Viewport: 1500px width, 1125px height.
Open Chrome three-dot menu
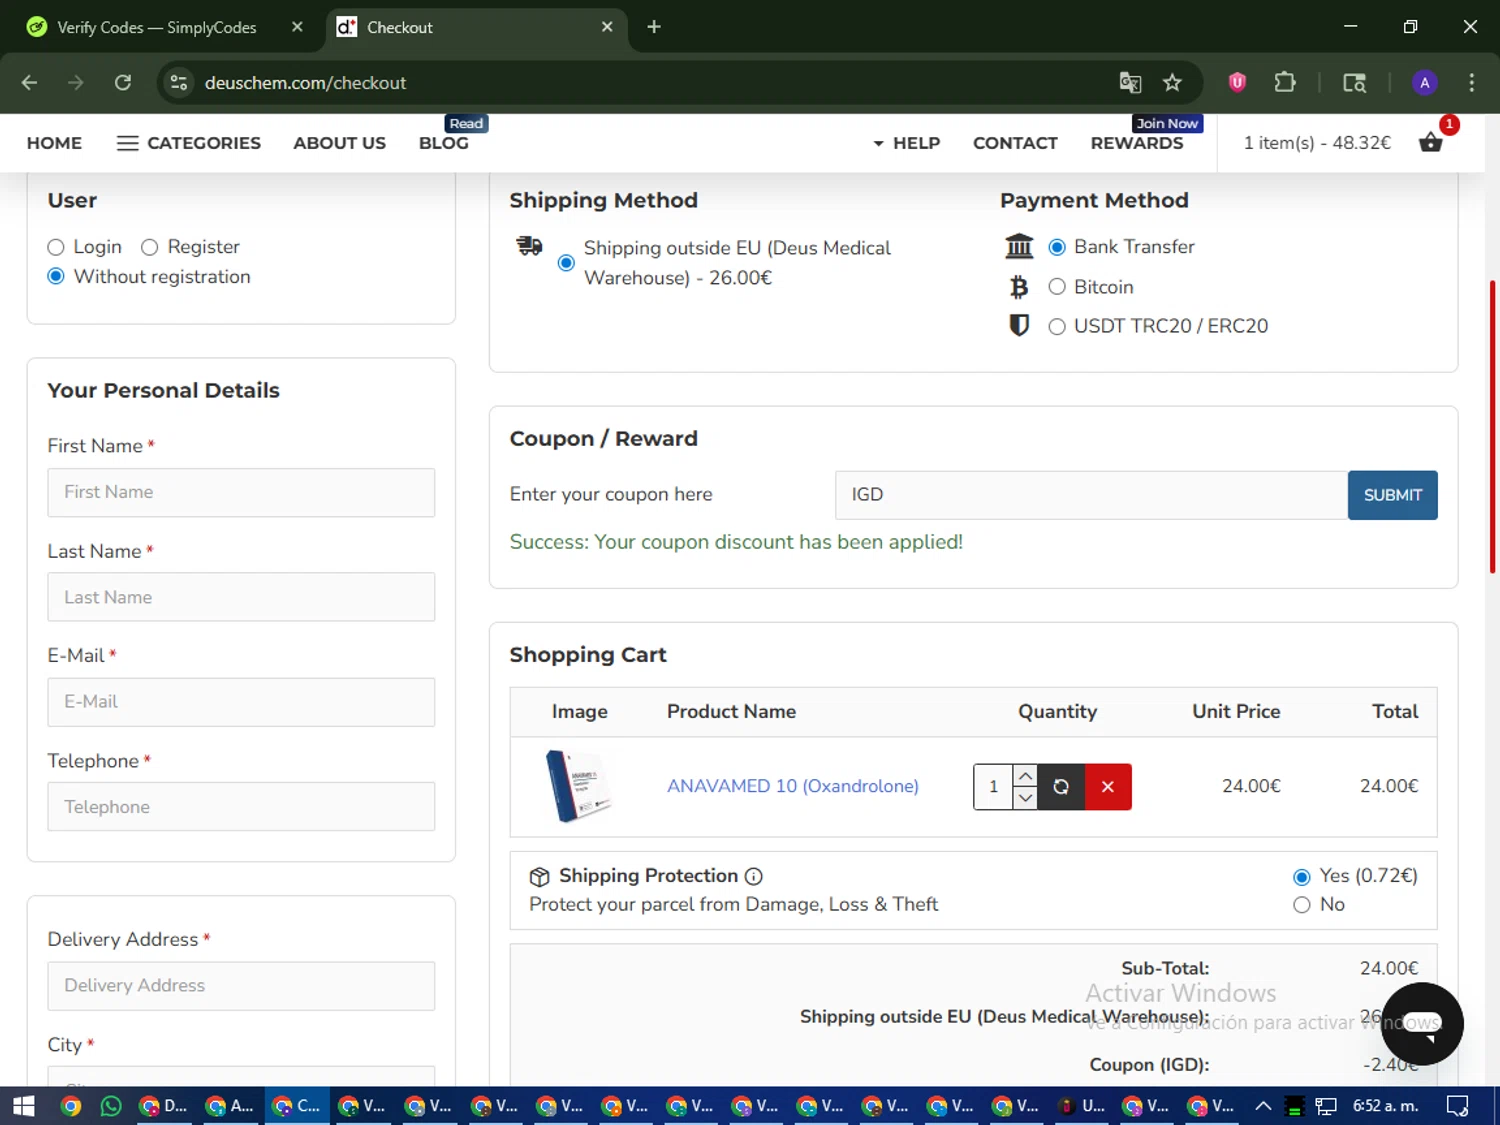(1471, 83)
